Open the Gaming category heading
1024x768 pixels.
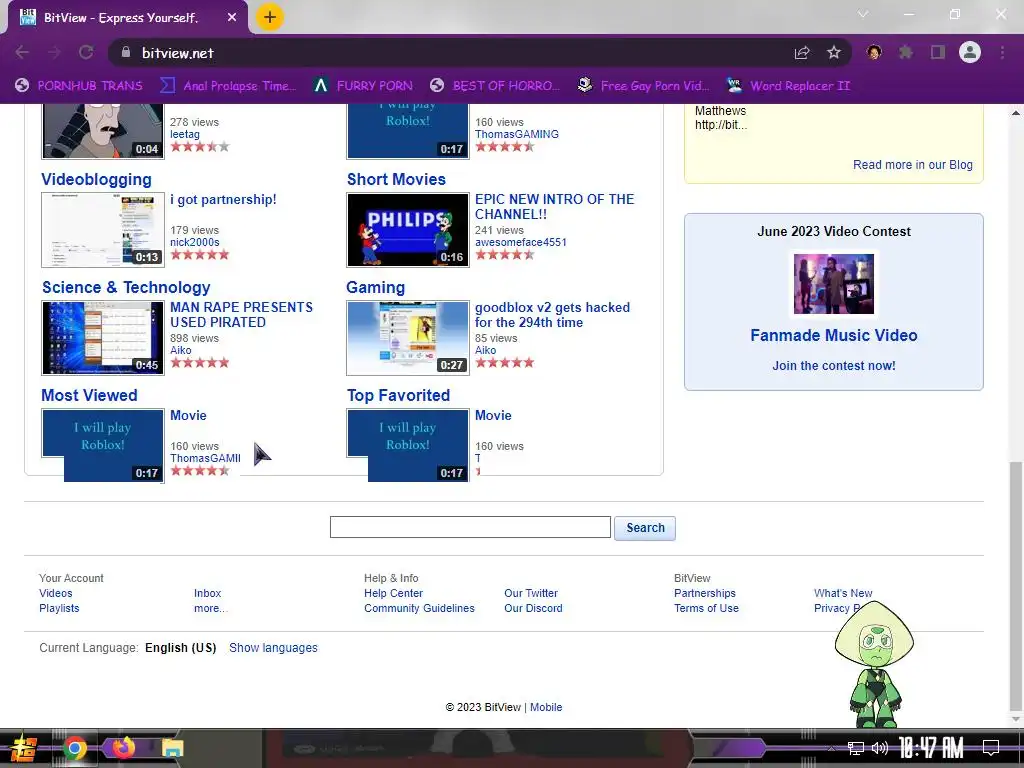click(x=376, y=287)
